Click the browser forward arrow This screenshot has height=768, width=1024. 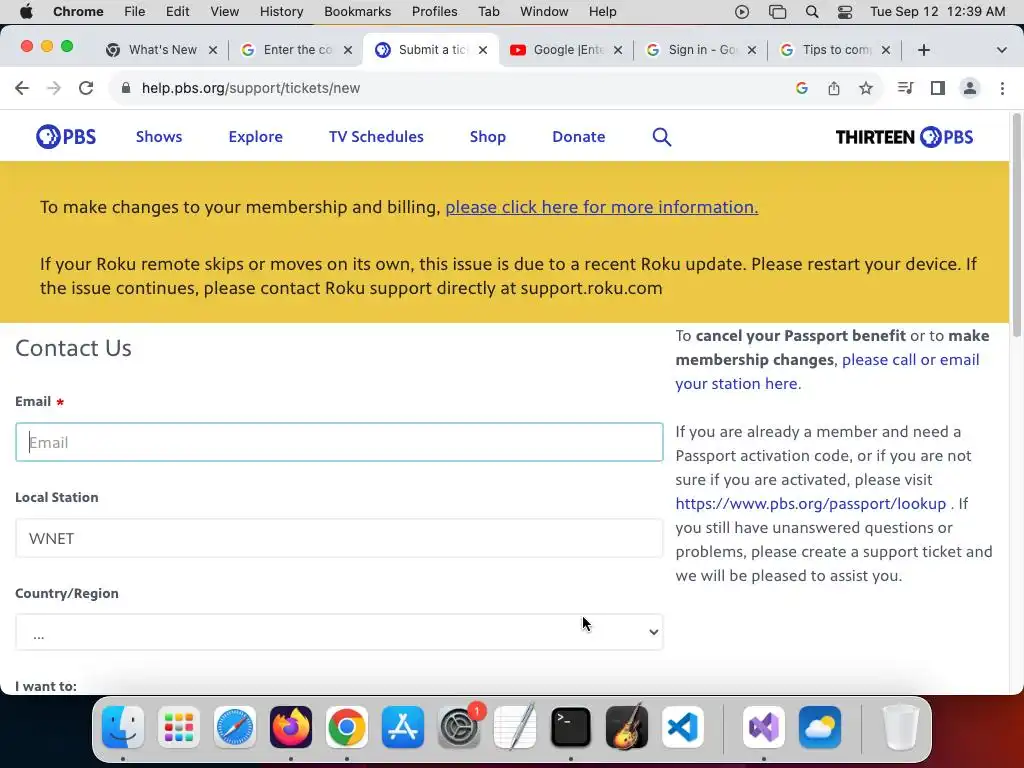tap(54, 88)
